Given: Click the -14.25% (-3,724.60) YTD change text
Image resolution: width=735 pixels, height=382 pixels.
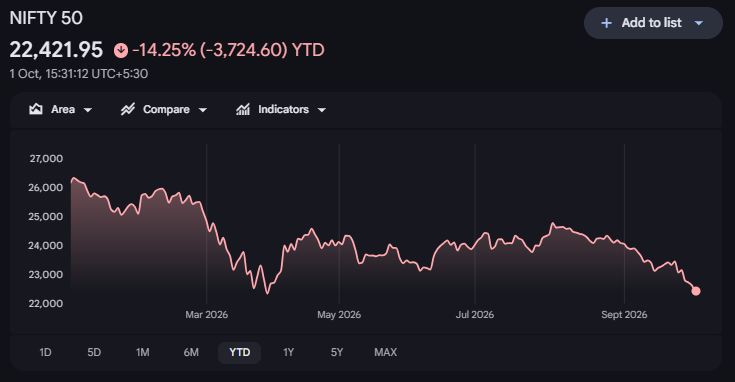Looking at the screenshot, I should click(228, 50).
